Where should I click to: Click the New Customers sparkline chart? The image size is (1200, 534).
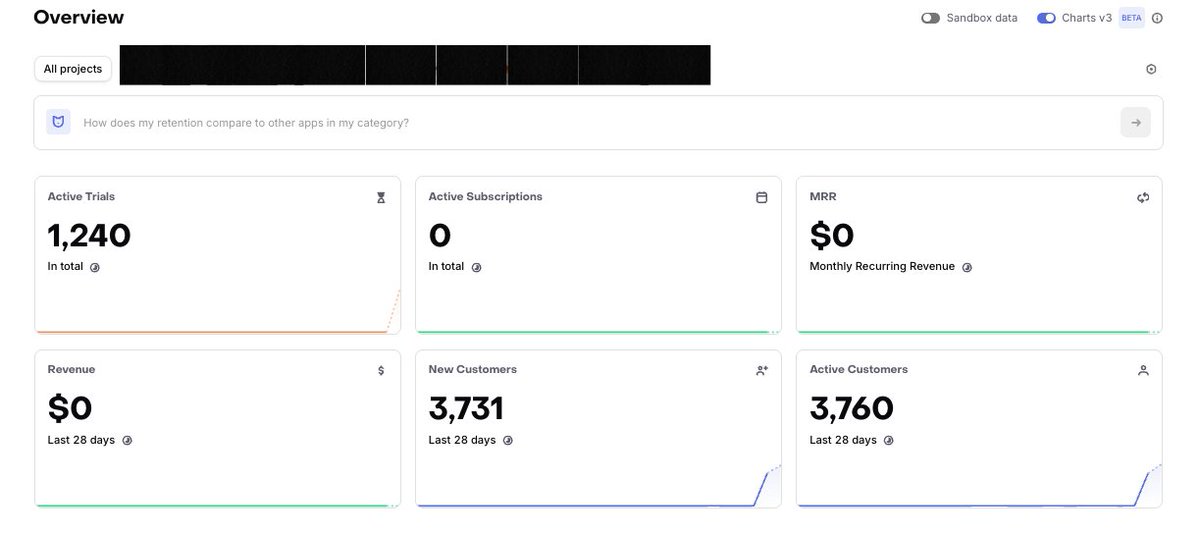pos(598,484)
